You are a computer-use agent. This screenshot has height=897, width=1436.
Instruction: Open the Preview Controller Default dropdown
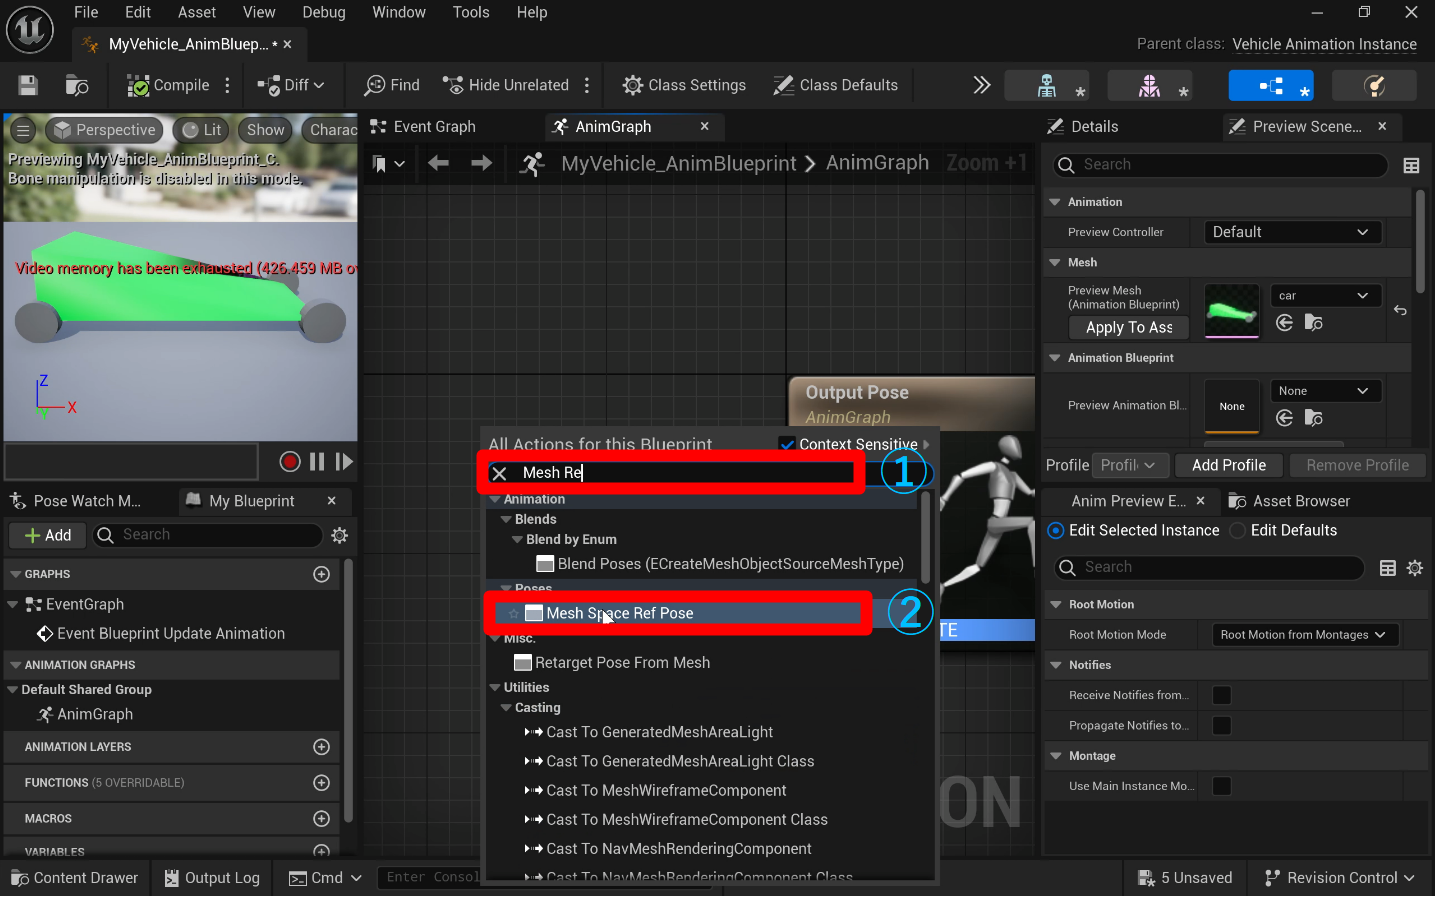1292,232
